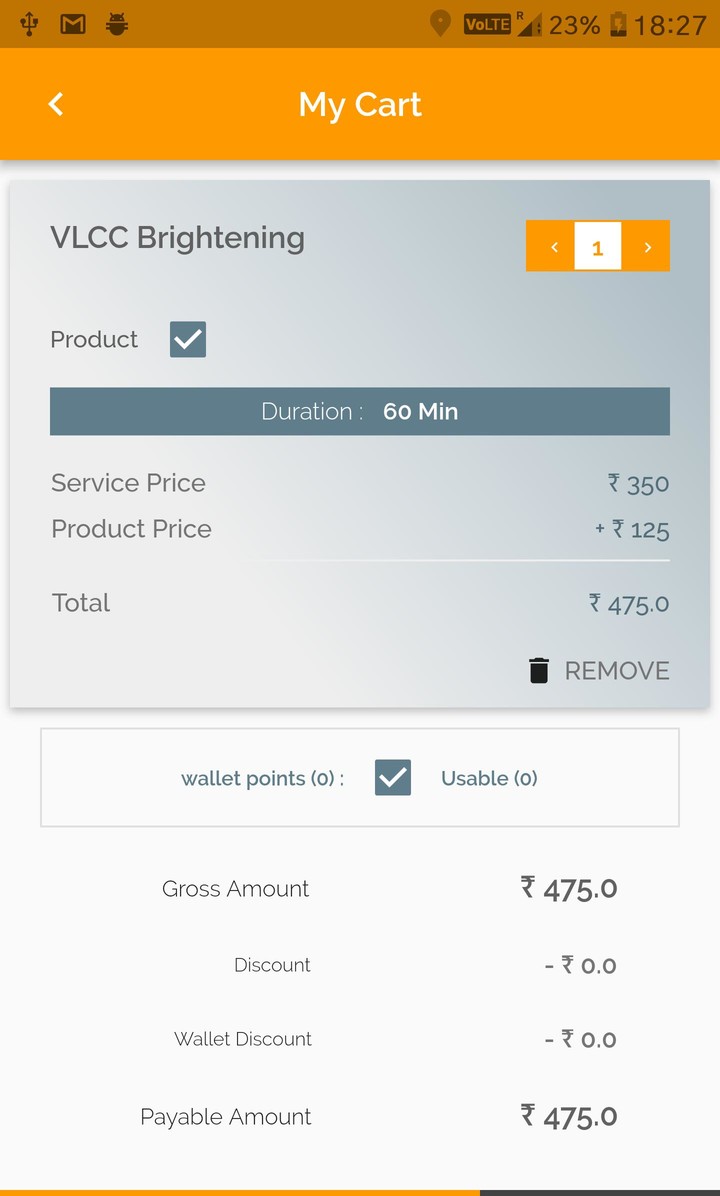
Task: Tap the VLCC Brightening item name
Action: click(x=177, y=238)
